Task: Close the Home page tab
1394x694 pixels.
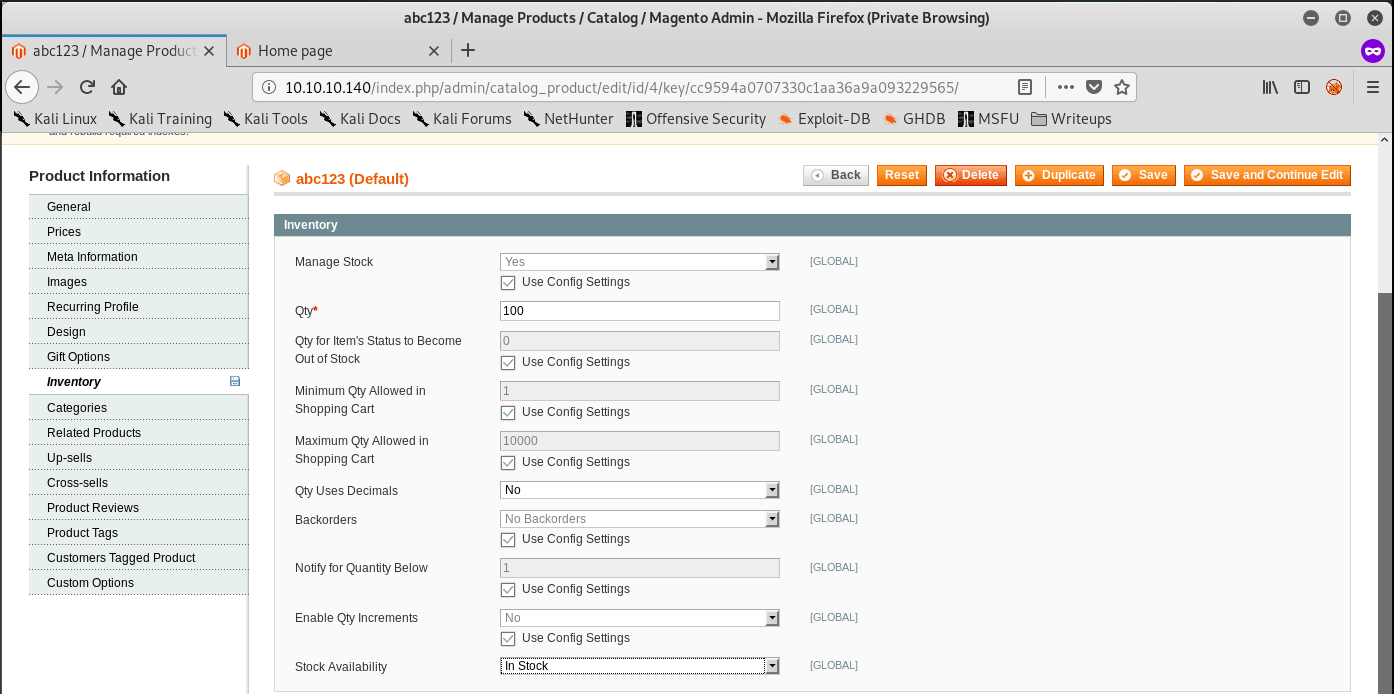Action: coord(434,50)
